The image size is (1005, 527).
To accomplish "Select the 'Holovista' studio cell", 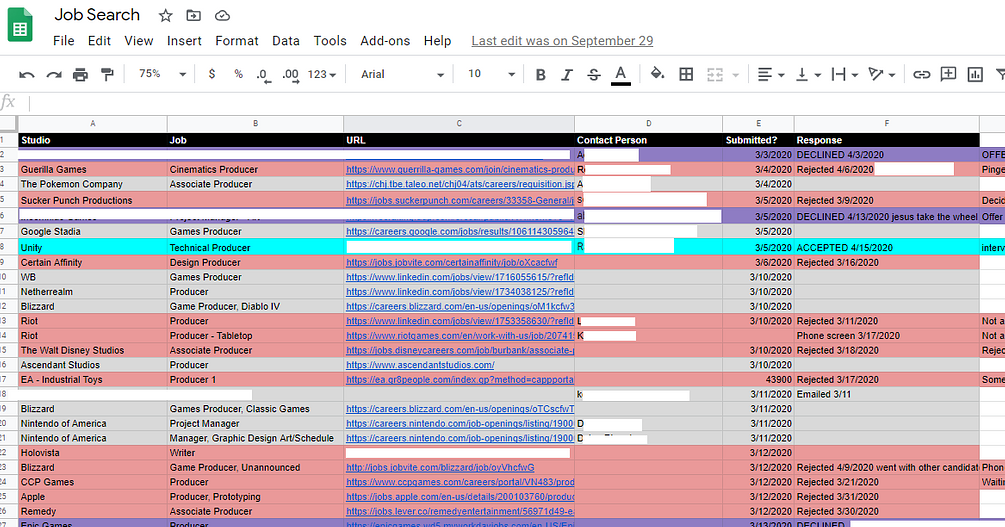I will pos(93,453).
